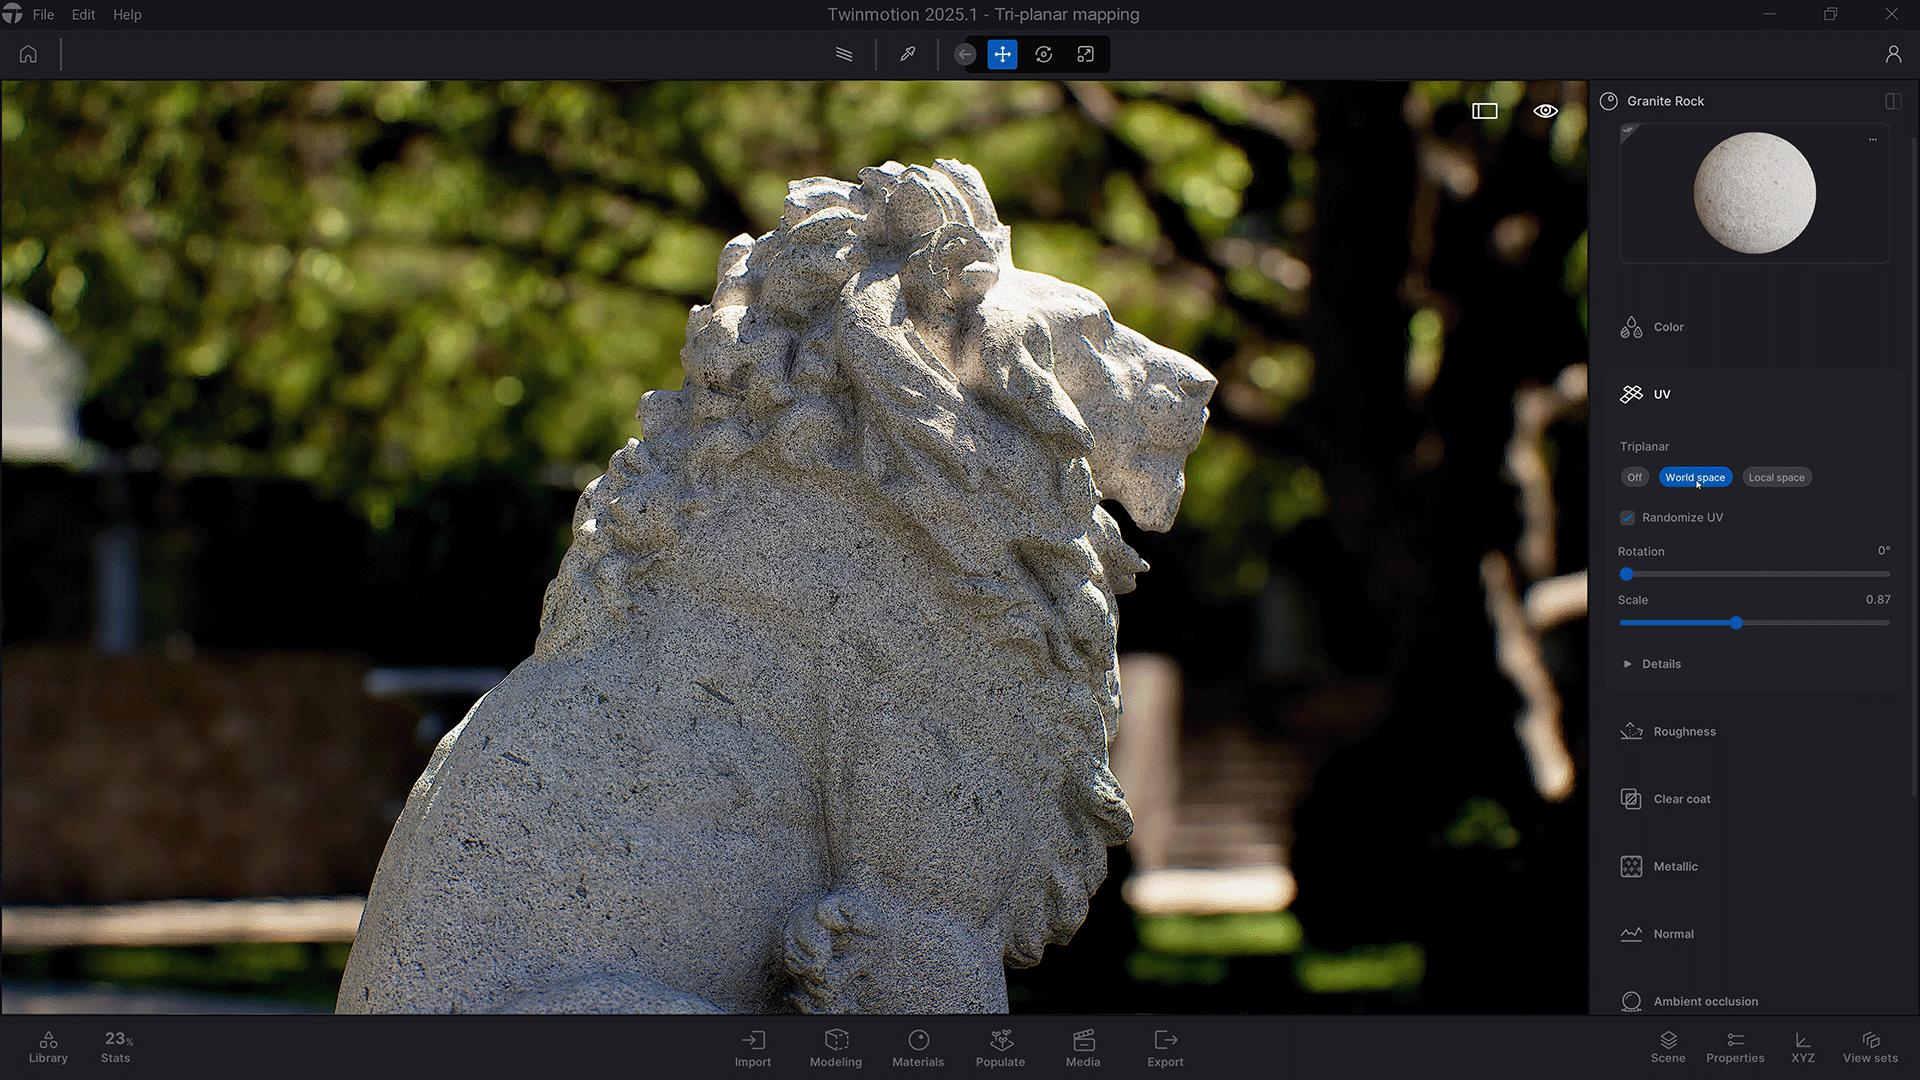Open the Export tab
1920x1080 pixels.
click(1165, 1048)
